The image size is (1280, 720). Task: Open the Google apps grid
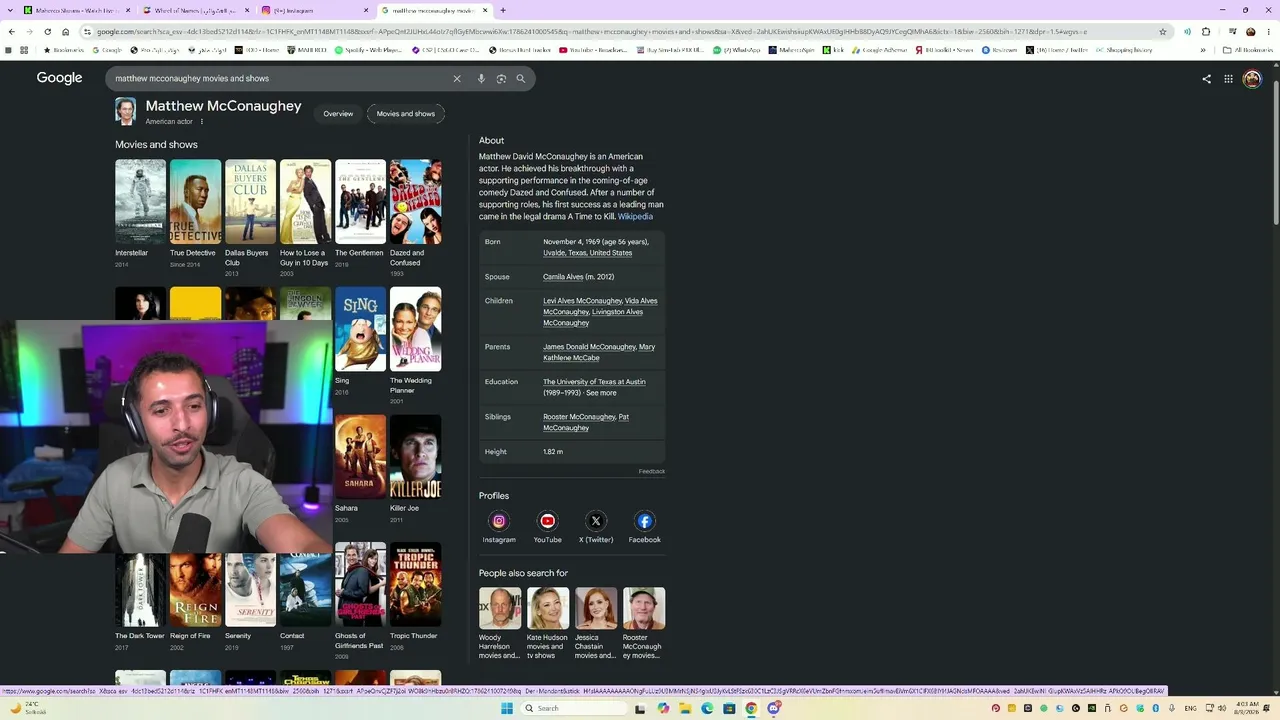click(x=1228, y=79)
